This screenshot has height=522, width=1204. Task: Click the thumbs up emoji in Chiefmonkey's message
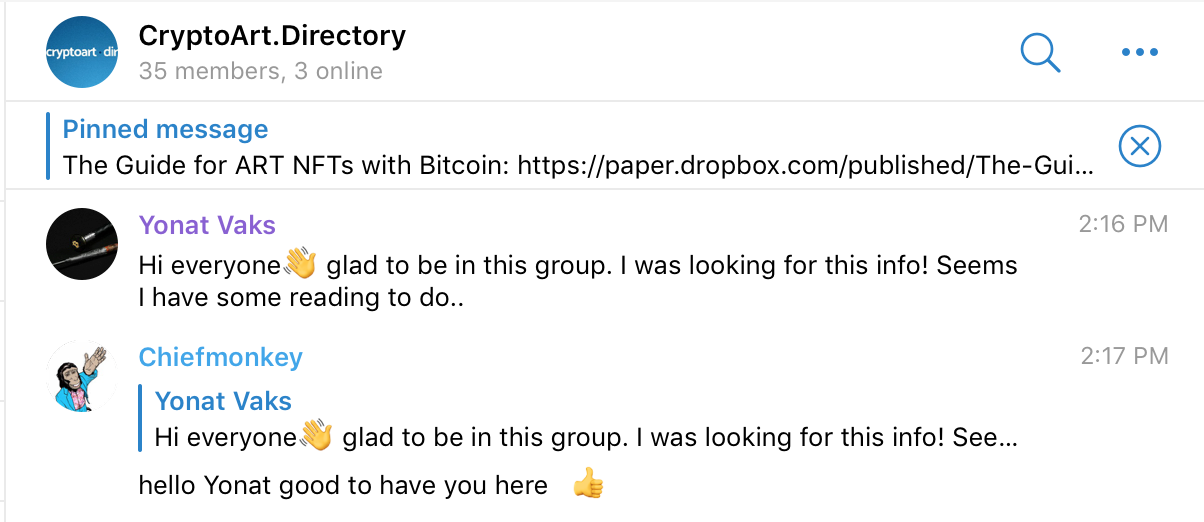click(x=588, y=486)
